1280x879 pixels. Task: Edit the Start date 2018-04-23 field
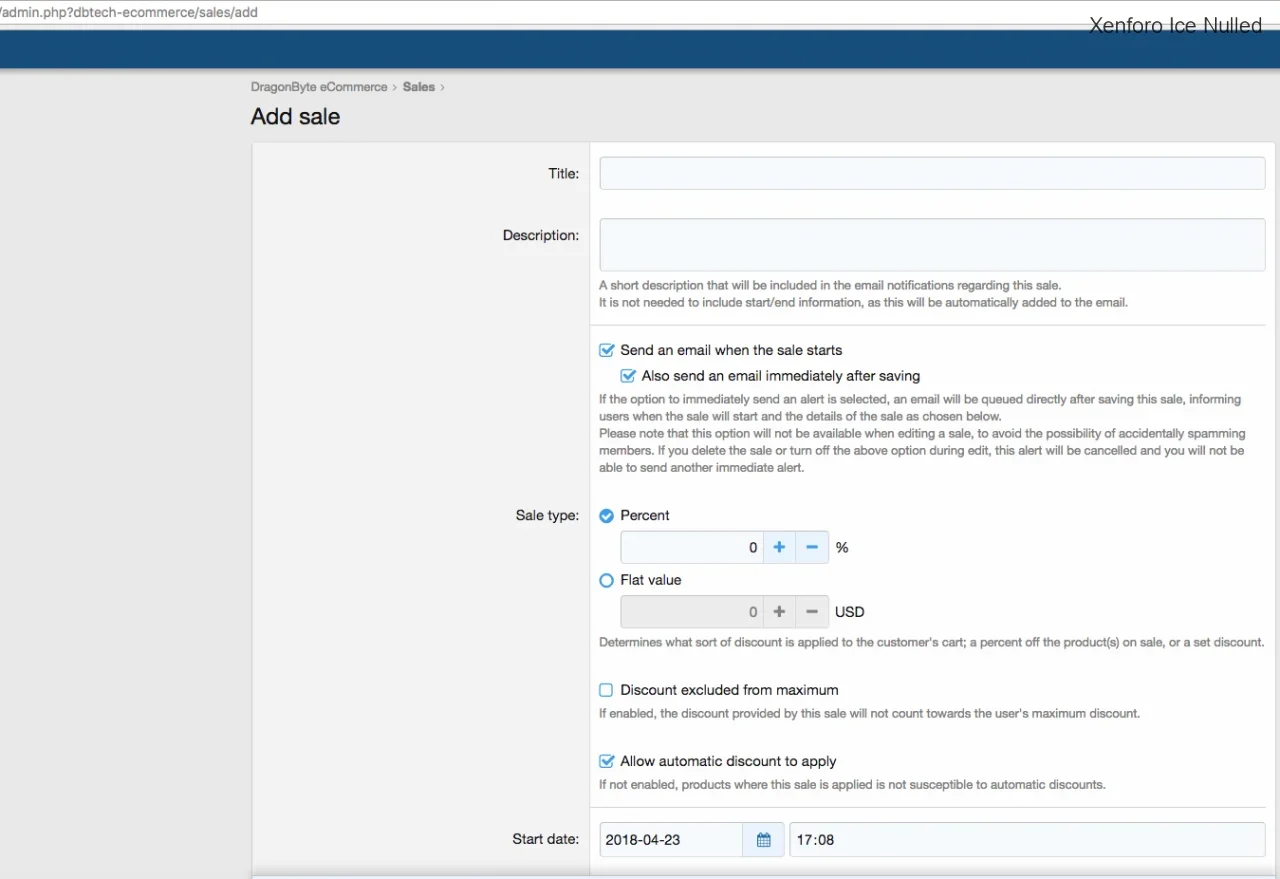(x=670, y=840)
